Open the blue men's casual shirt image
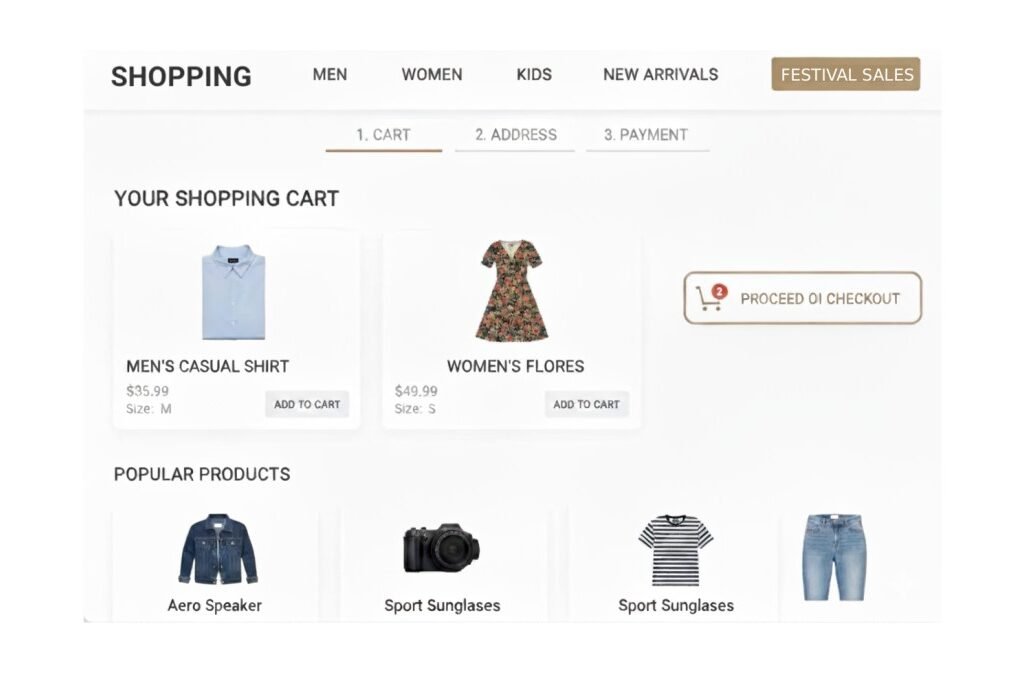This screenshot has height=695, width=1010. 234,293
